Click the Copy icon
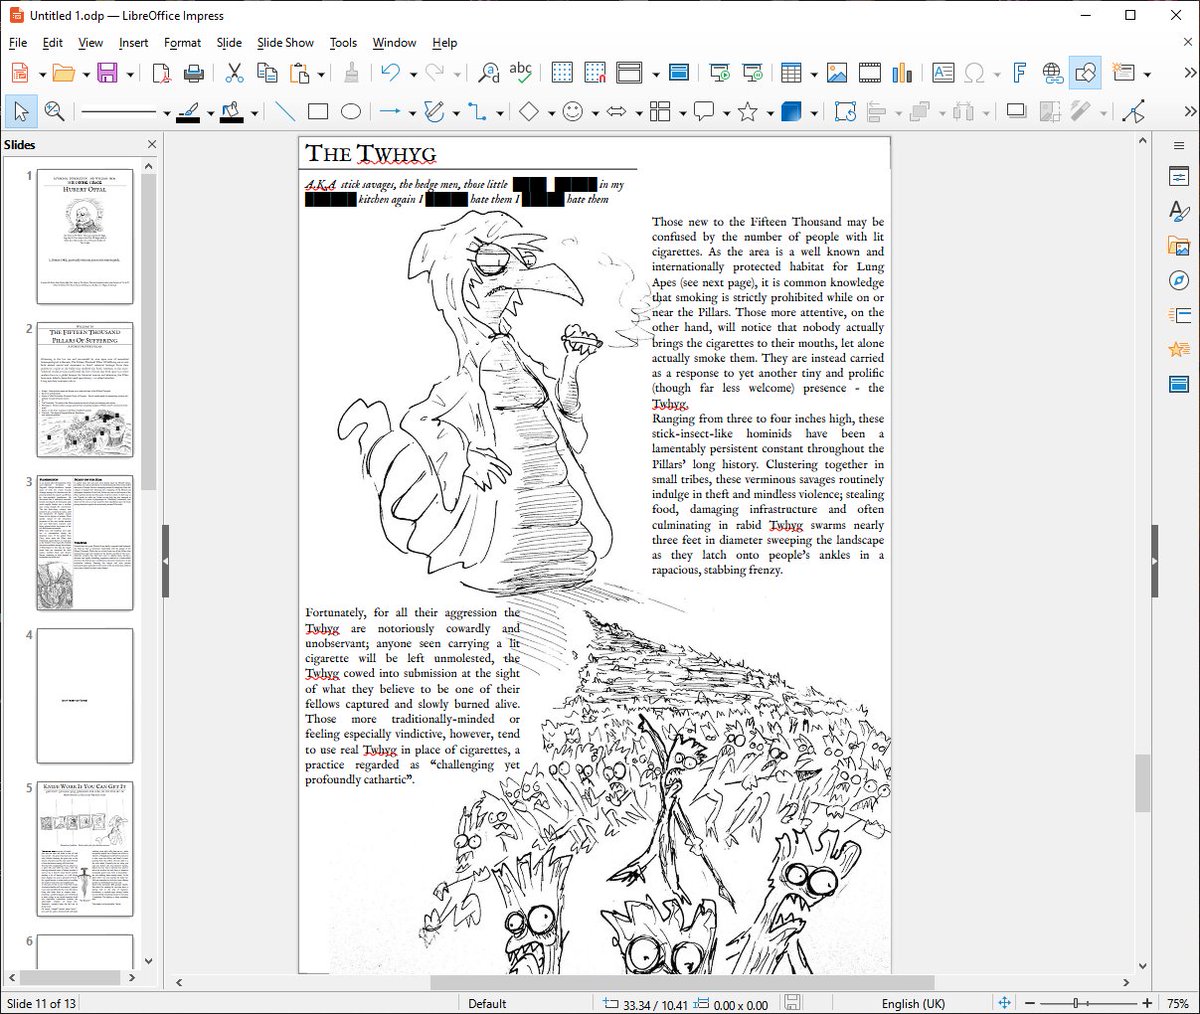This screenshot has height=1014, width=1200. coord(267,73)
